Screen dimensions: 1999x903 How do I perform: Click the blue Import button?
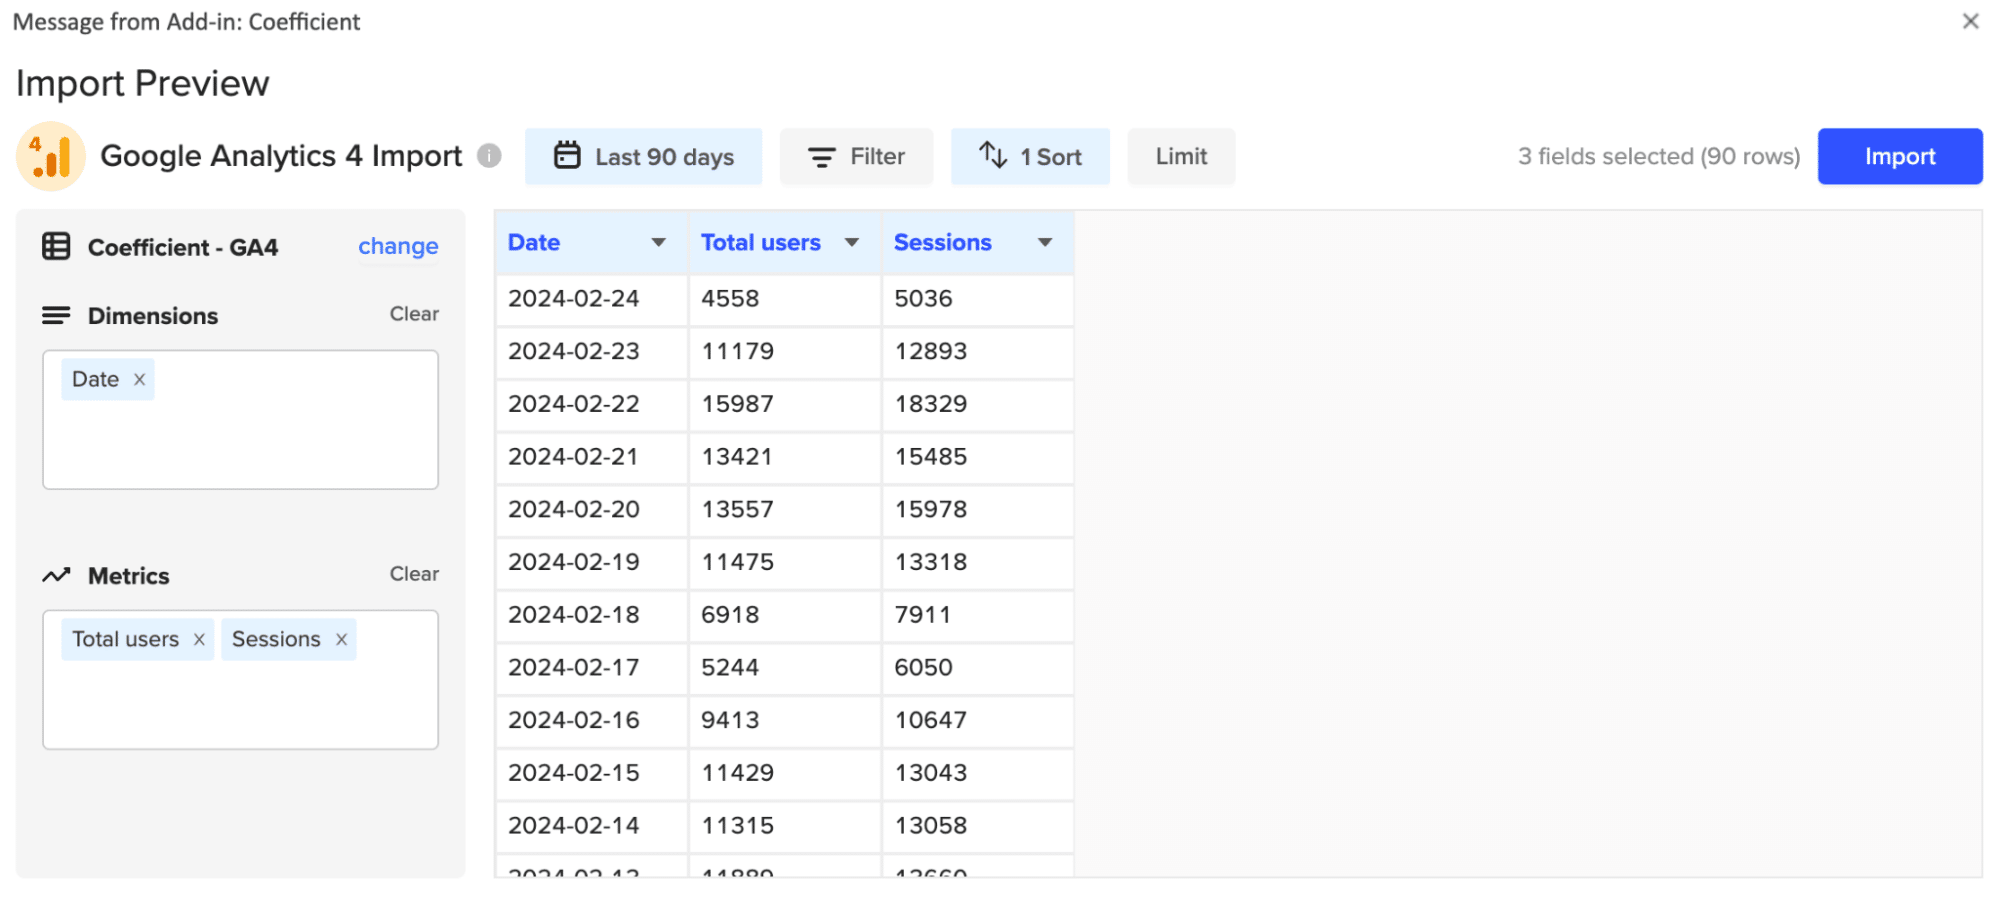pos(1900,157)
